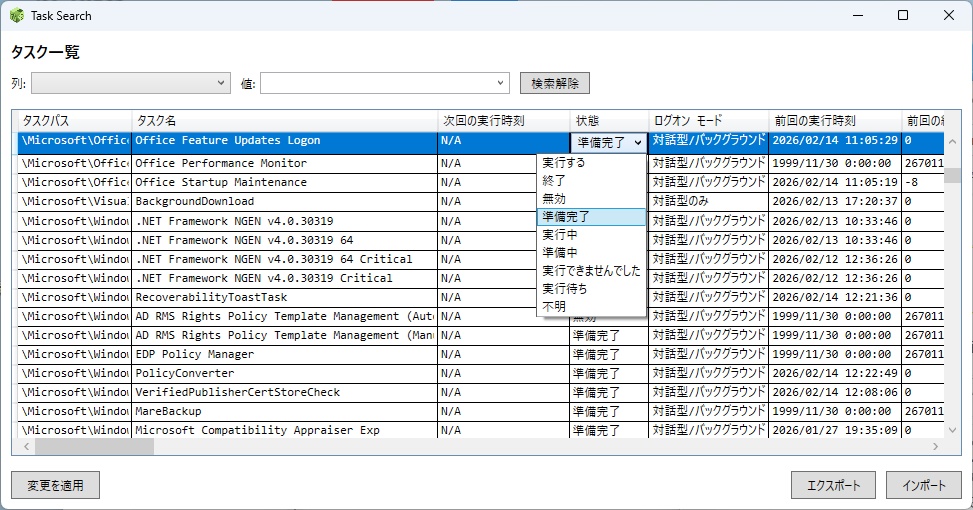Choose 不明 from the status dropdown list

[x=591, y=306]
